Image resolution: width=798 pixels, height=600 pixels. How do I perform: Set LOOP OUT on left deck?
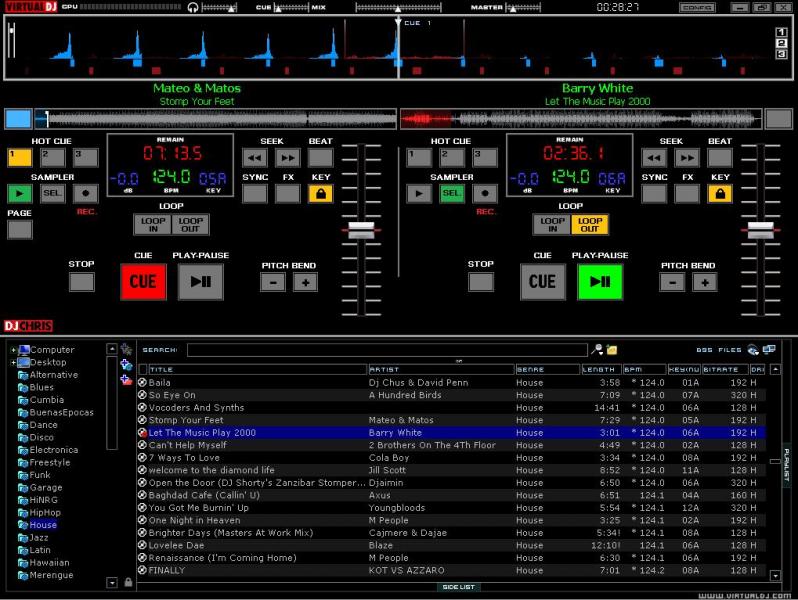pyautogui.click(x=190, y=224)
